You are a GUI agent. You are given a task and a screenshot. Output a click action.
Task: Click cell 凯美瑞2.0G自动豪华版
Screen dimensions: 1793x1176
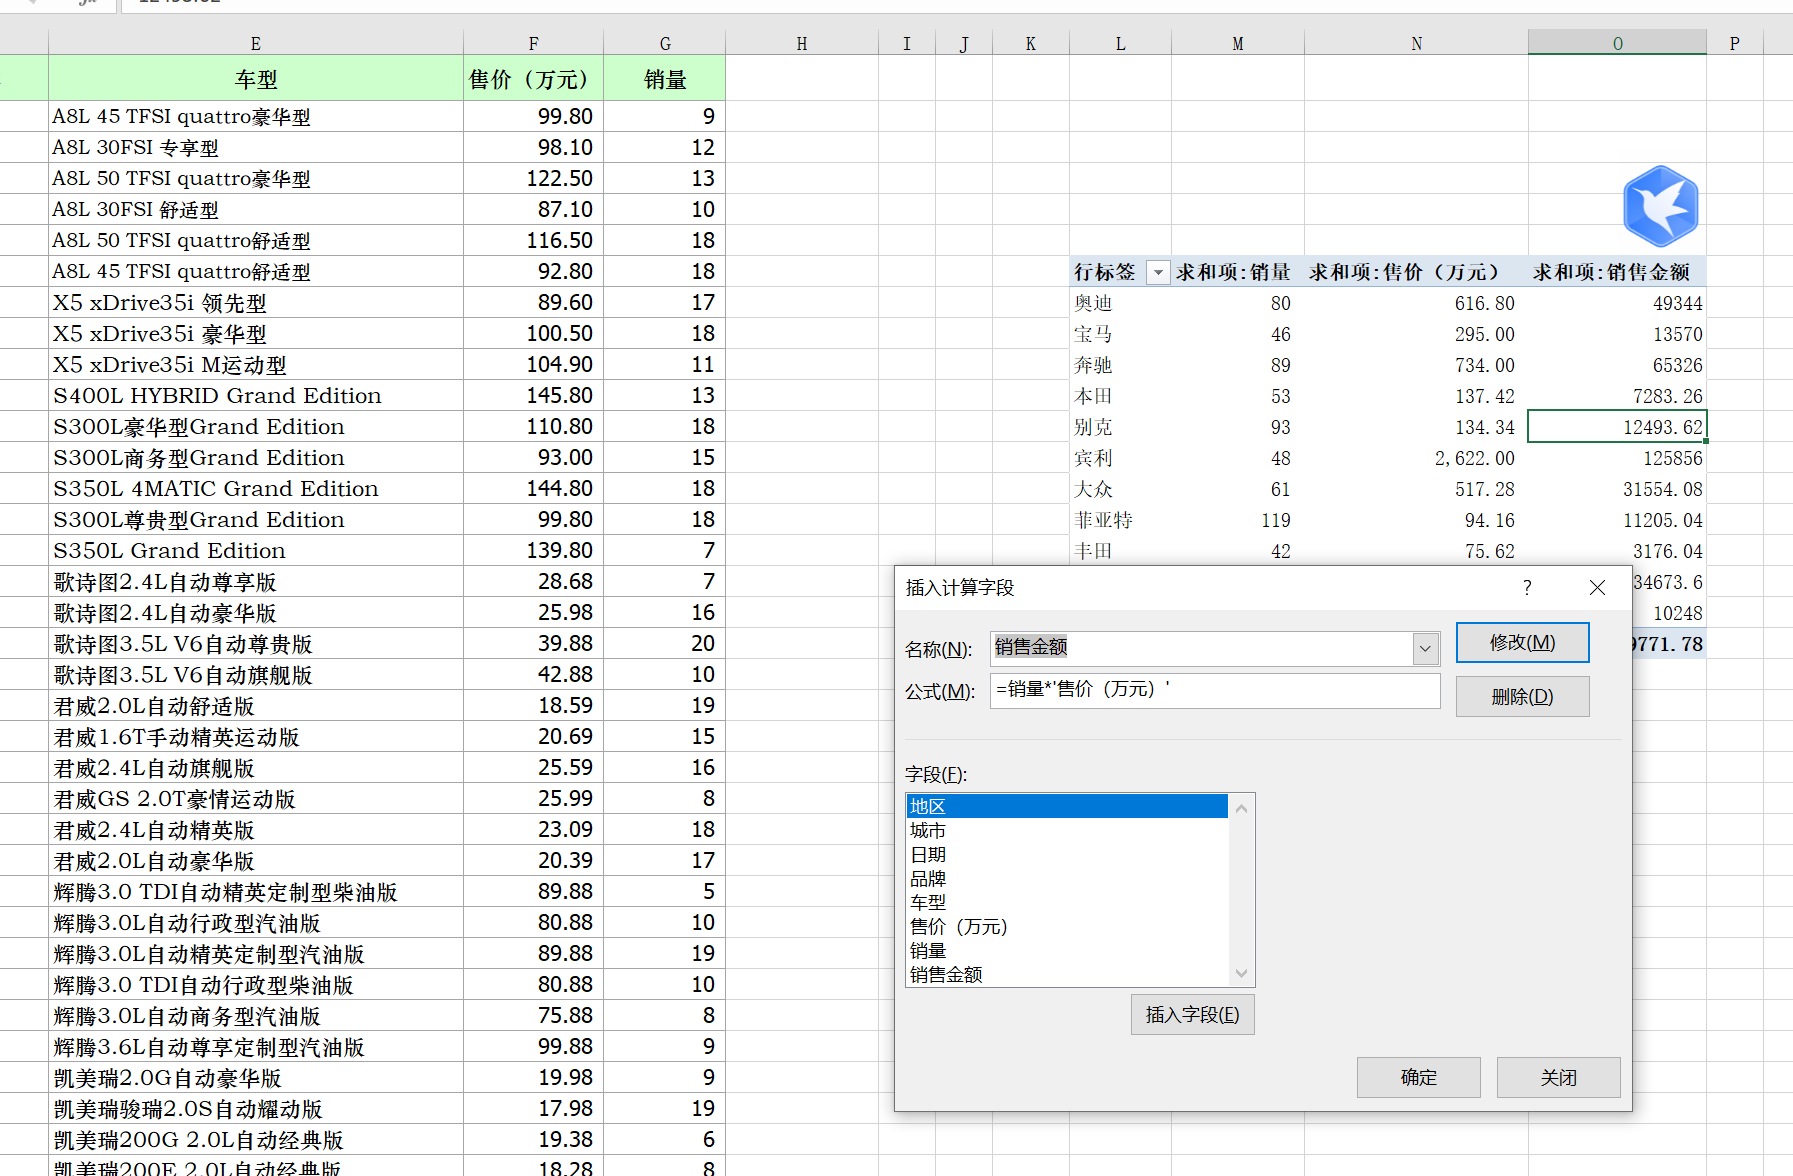click(x=256, y=1077)
